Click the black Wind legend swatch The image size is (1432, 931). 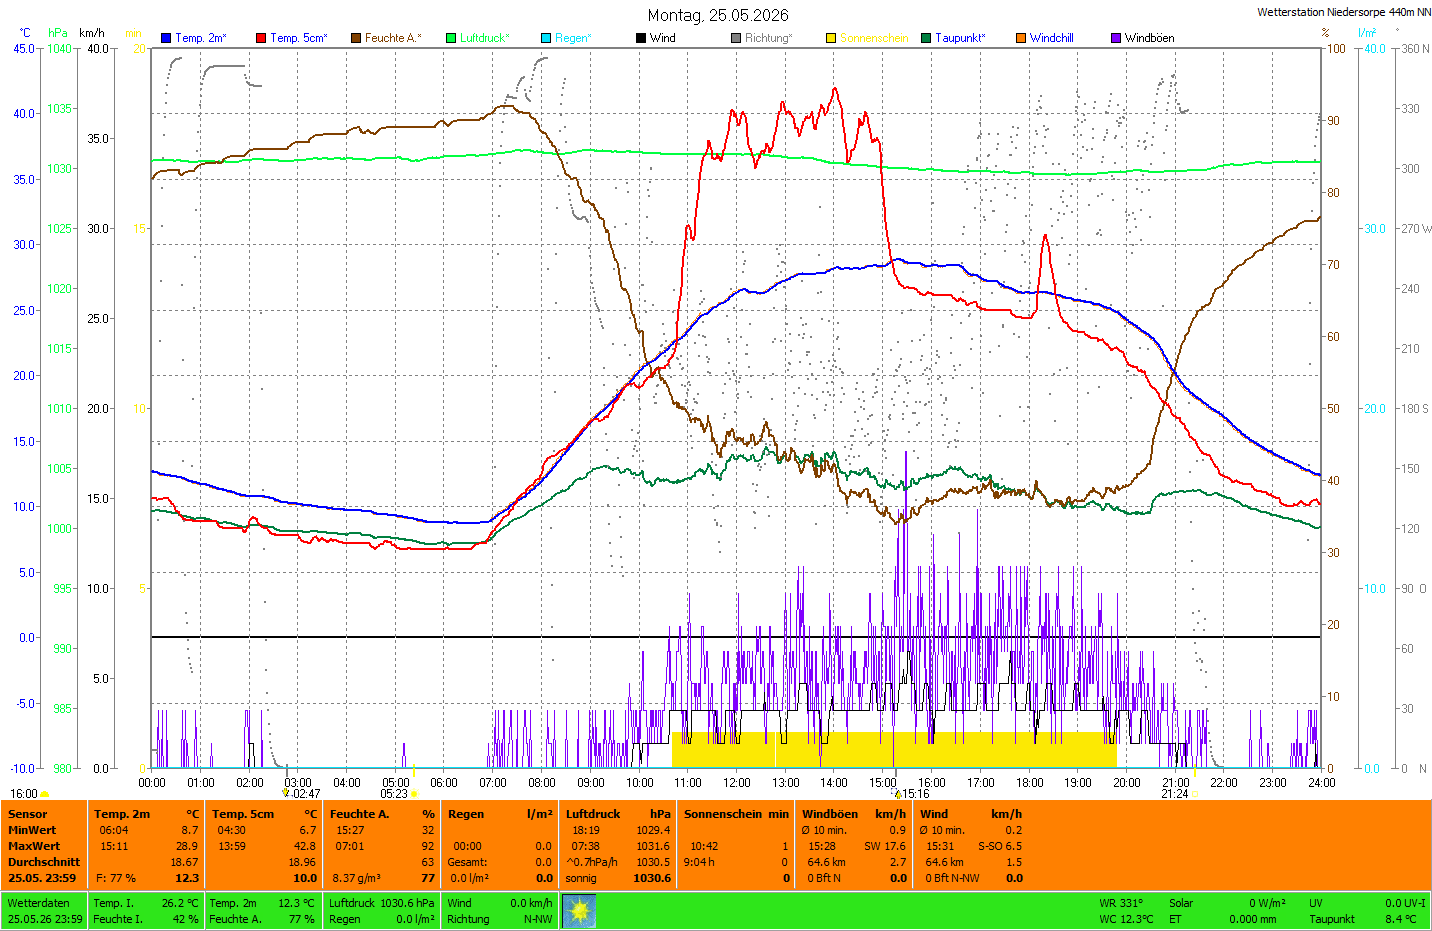[x=641, y=38]
